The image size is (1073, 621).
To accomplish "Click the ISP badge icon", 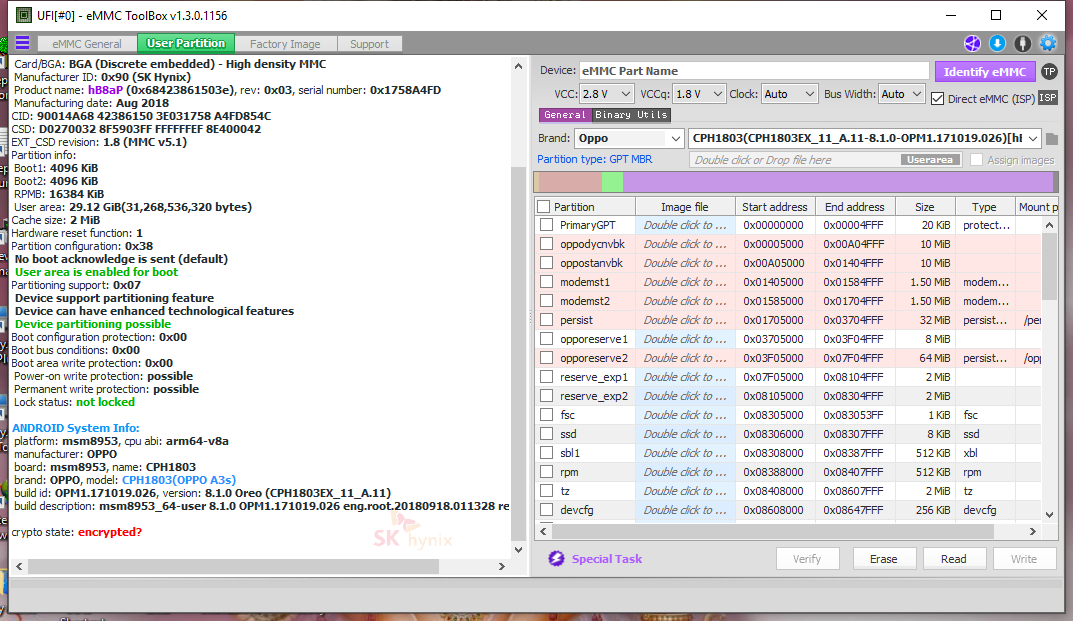I will [1048, 98].
